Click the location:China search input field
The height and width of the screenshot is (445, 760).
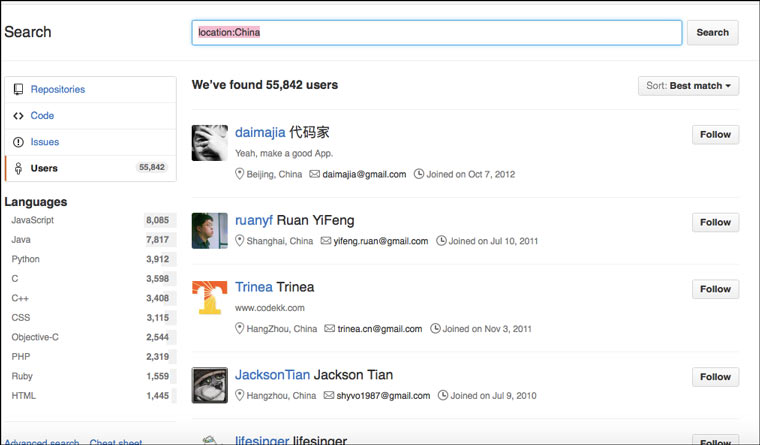point(437,32)
